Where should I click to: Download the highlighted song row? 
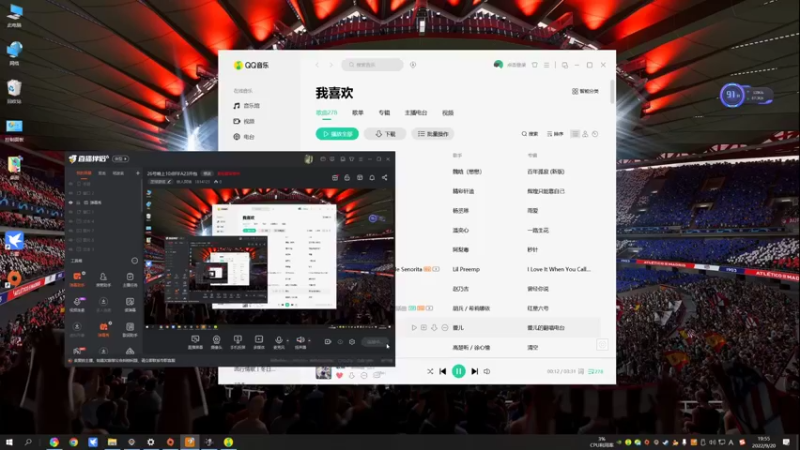434,328
